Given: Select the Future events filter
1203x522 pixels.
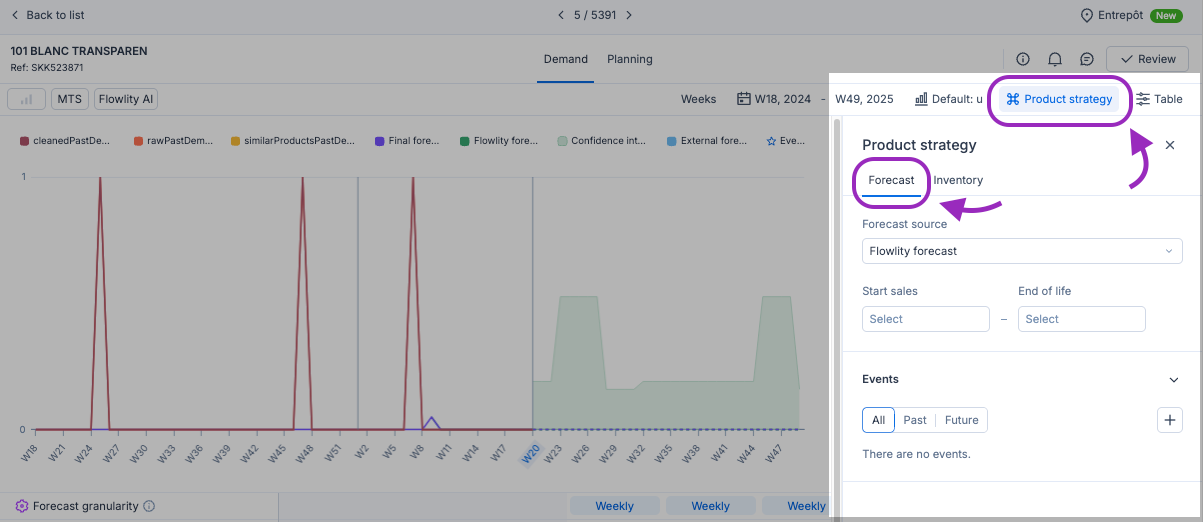Looking at the screenshot, I should coord(961,420).
